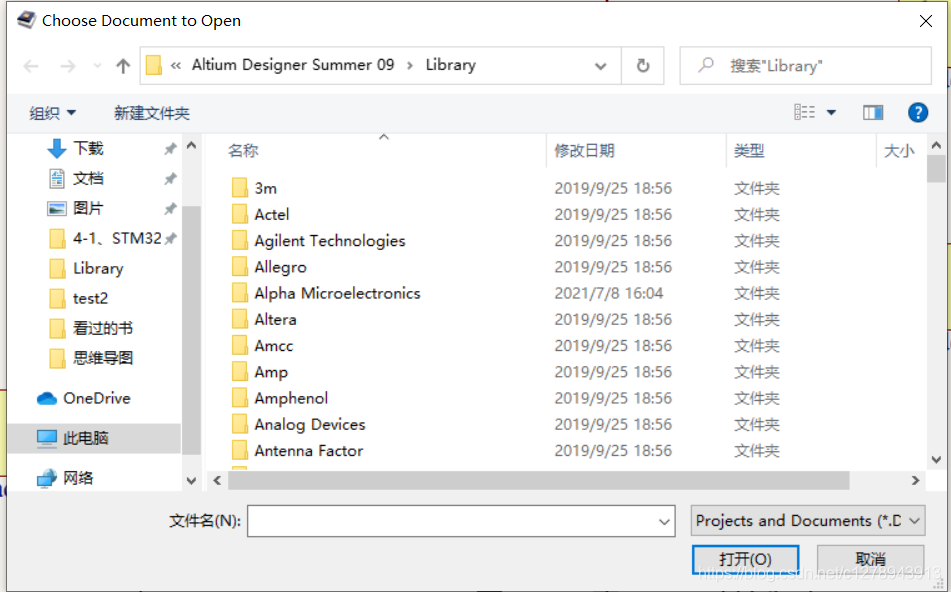Image resolution: width=951 pixels, height=592 pixels.
Task: Click the 文件名 input field
Action: (452, 521)
